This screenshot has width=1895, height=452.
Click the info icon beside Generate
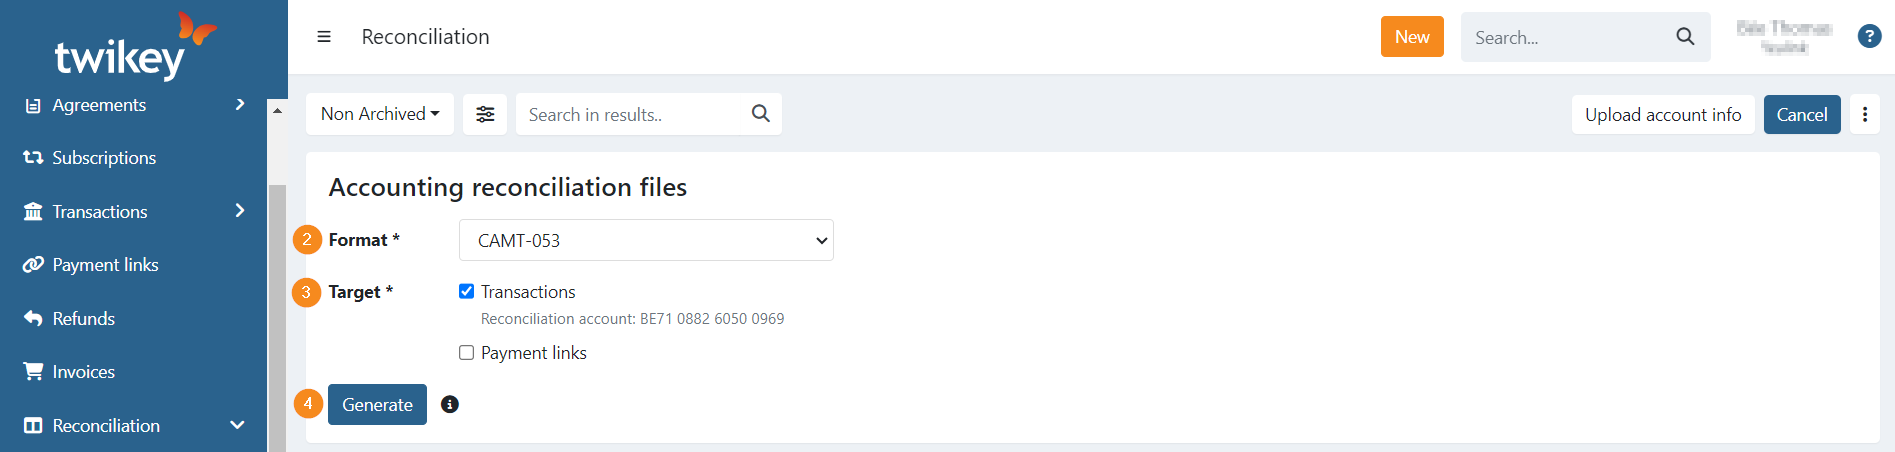pos(450,405)
